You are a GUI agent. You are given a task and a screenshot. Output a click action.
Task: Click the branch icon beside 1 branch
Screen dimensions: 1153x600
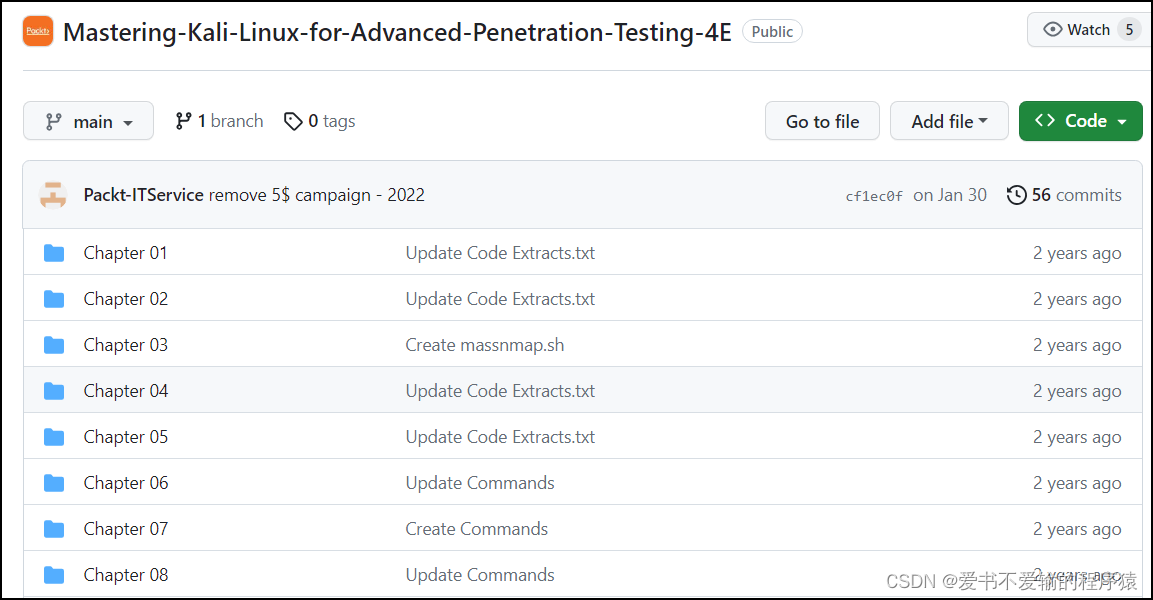coord(183,121)
